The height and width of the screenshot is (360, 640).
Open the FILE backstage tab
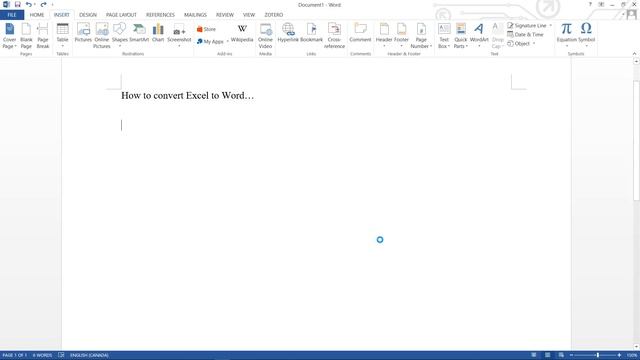(x=12, y=15)
